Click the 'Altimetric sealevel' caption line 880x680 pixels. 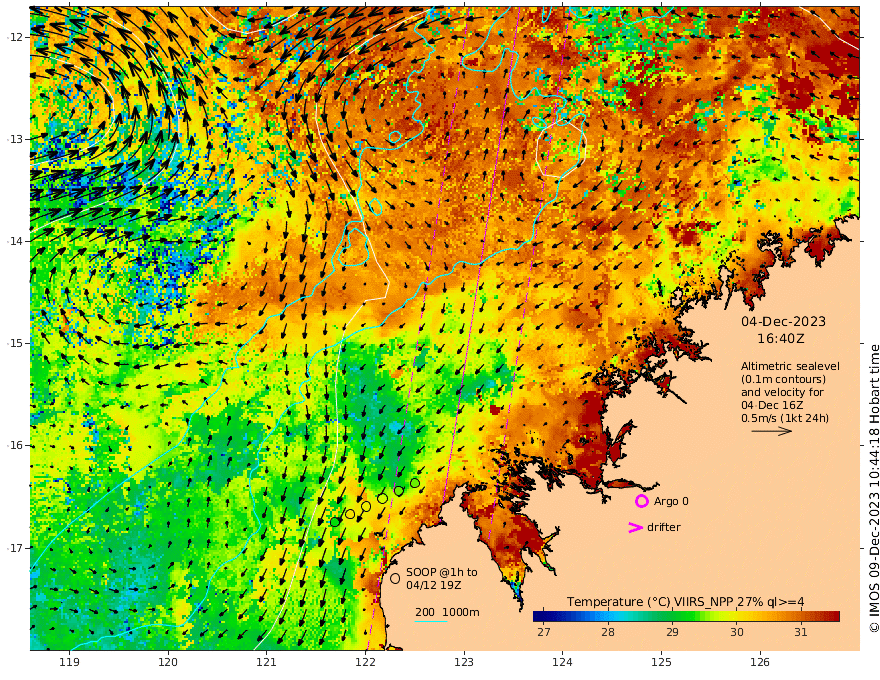click(790, 366)
